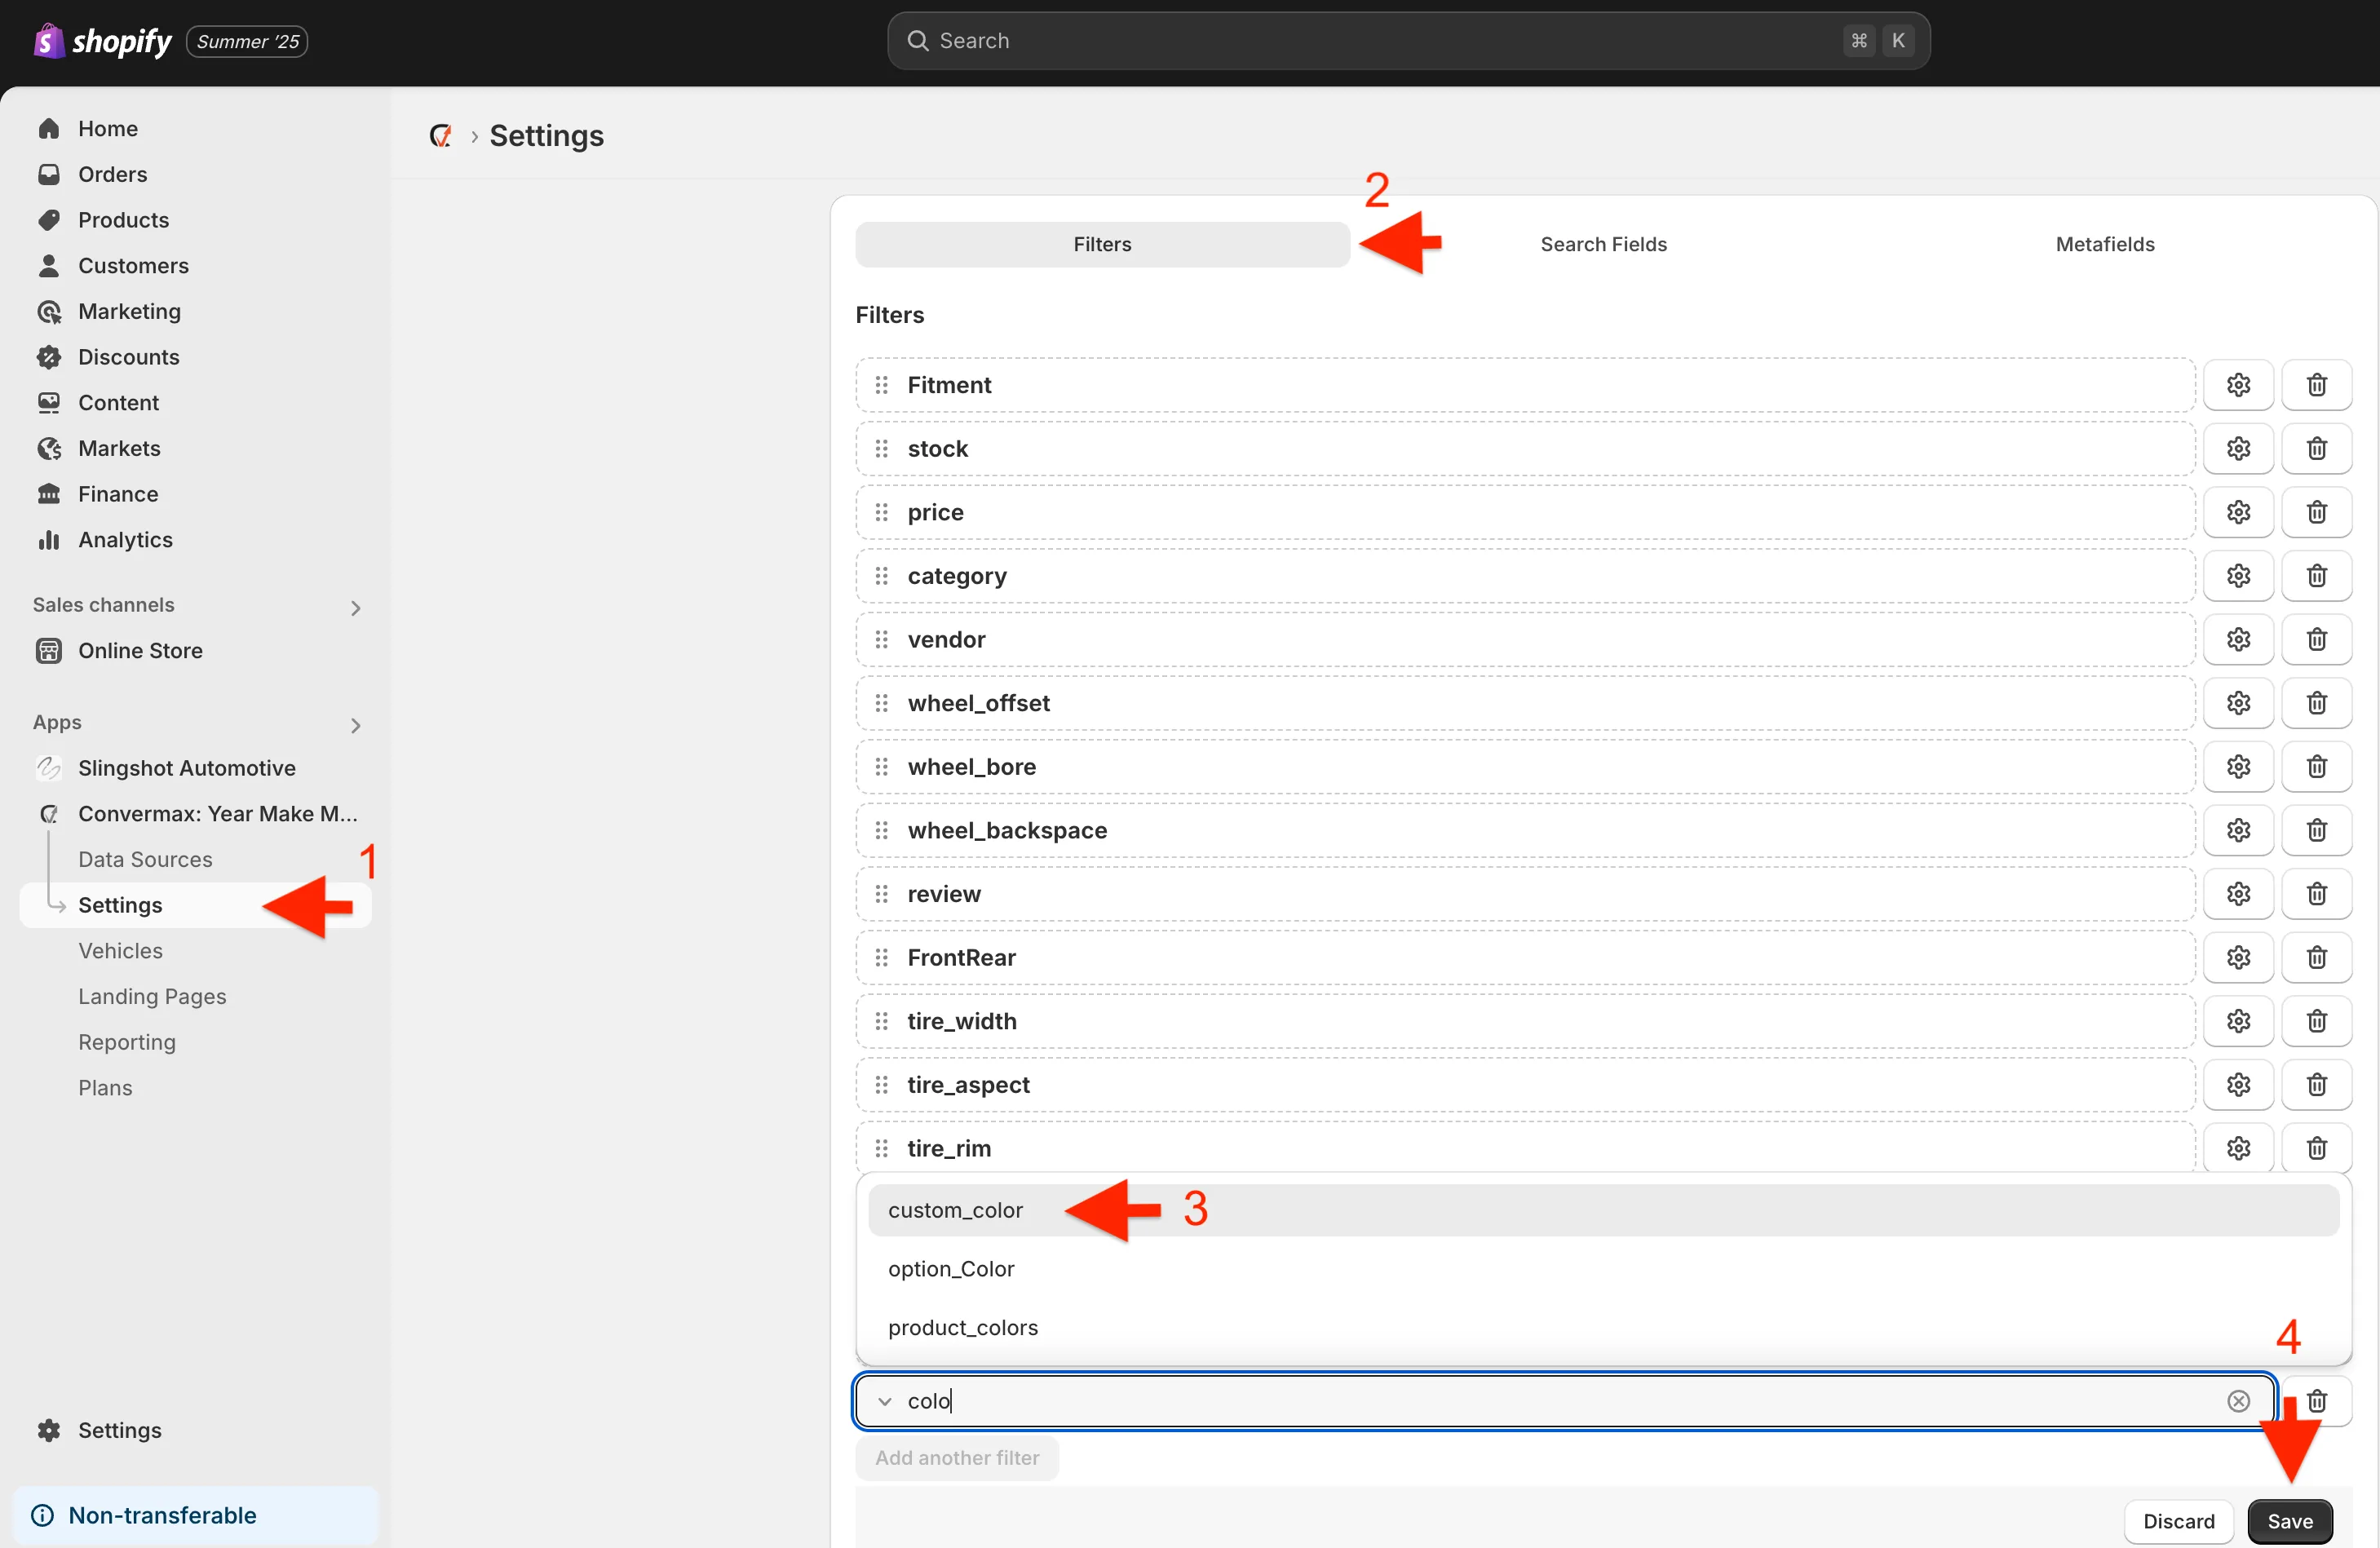The width and height of the screenshot is (2380, 1548).
Task: Clear the colo filter search text
Action: (2238, 1401)
